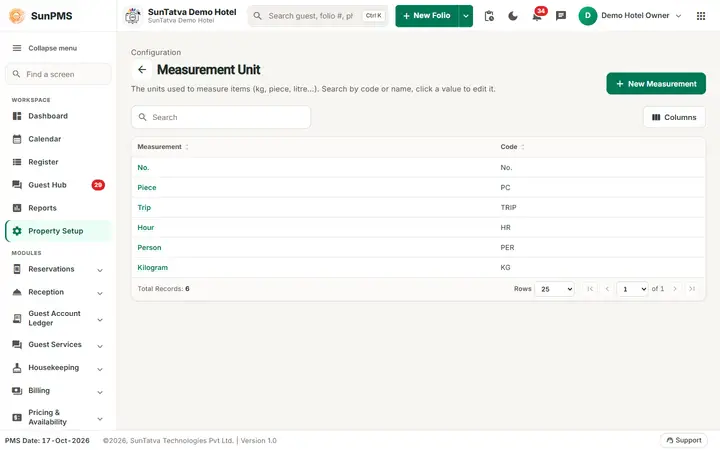Expand the Reception menu chevron

100,293
